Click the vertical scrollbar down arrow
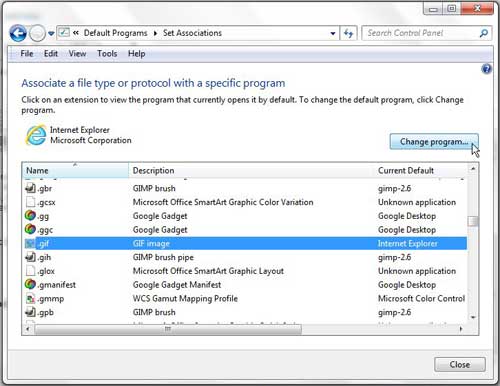 point(473,317)
